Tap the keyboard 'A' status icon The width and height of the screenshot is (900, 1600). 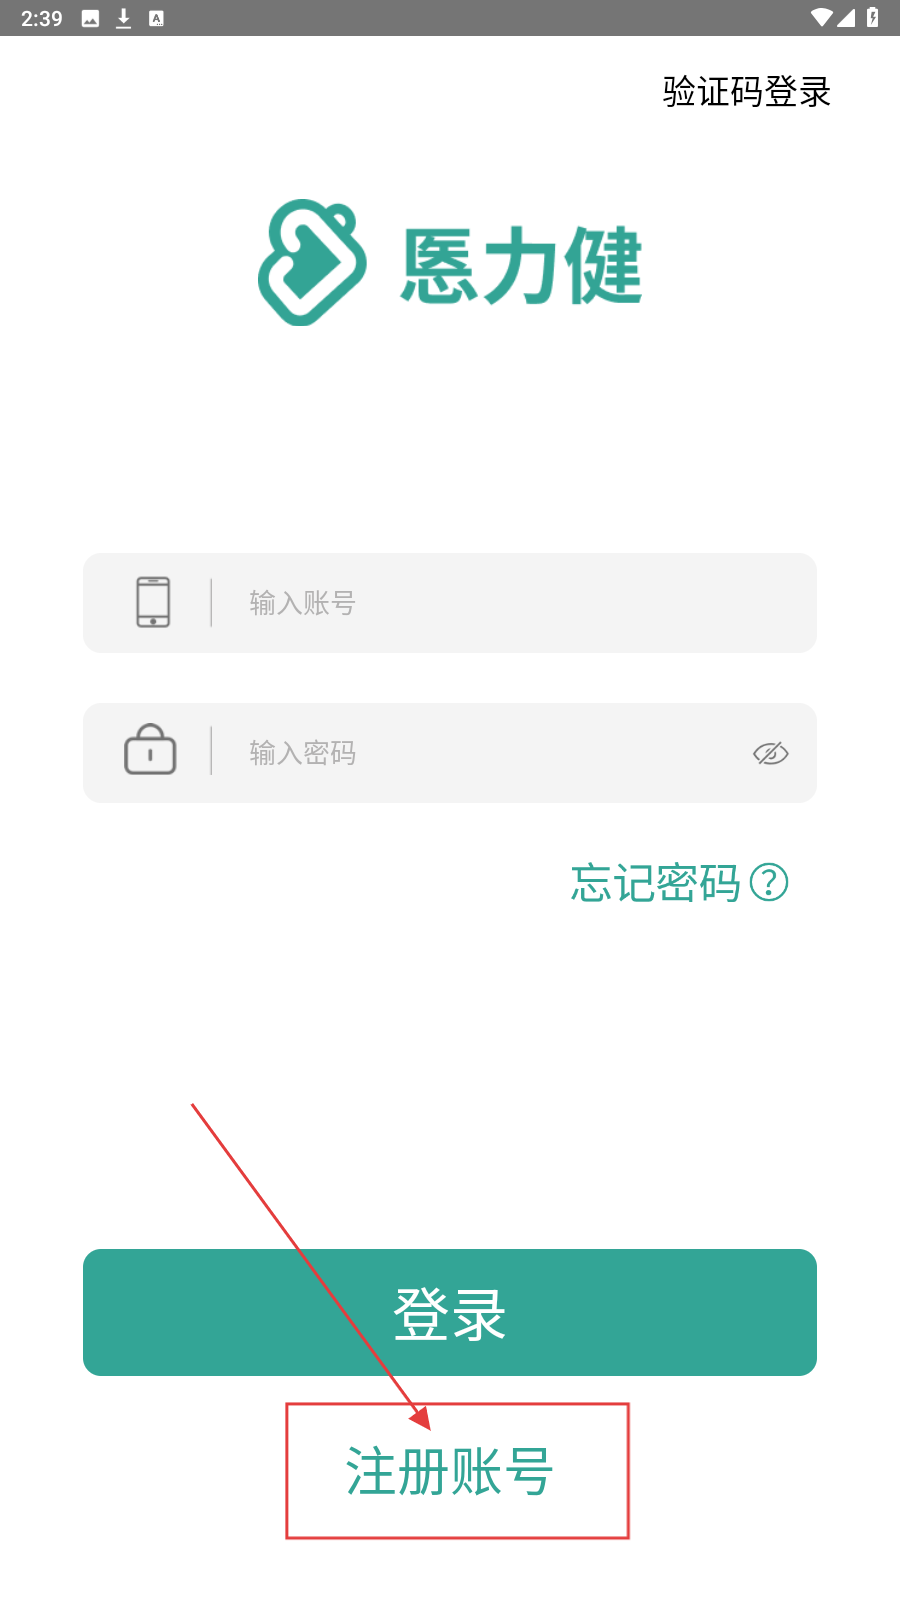point(156,18)
